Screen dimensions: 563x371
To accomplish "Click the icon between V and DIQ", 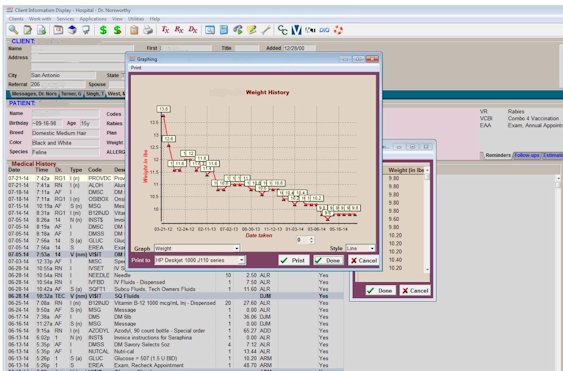I will (x=310, y=30).
